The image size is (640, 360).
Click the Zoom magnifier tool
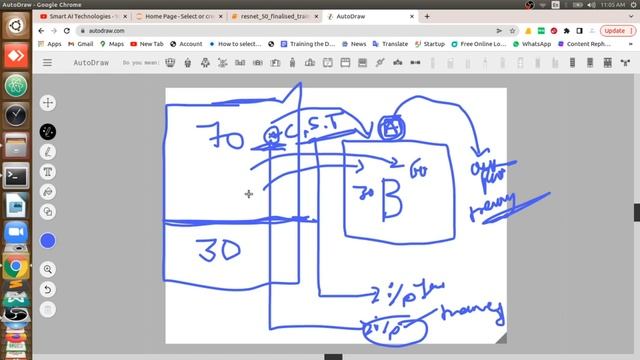click(48, 269)
